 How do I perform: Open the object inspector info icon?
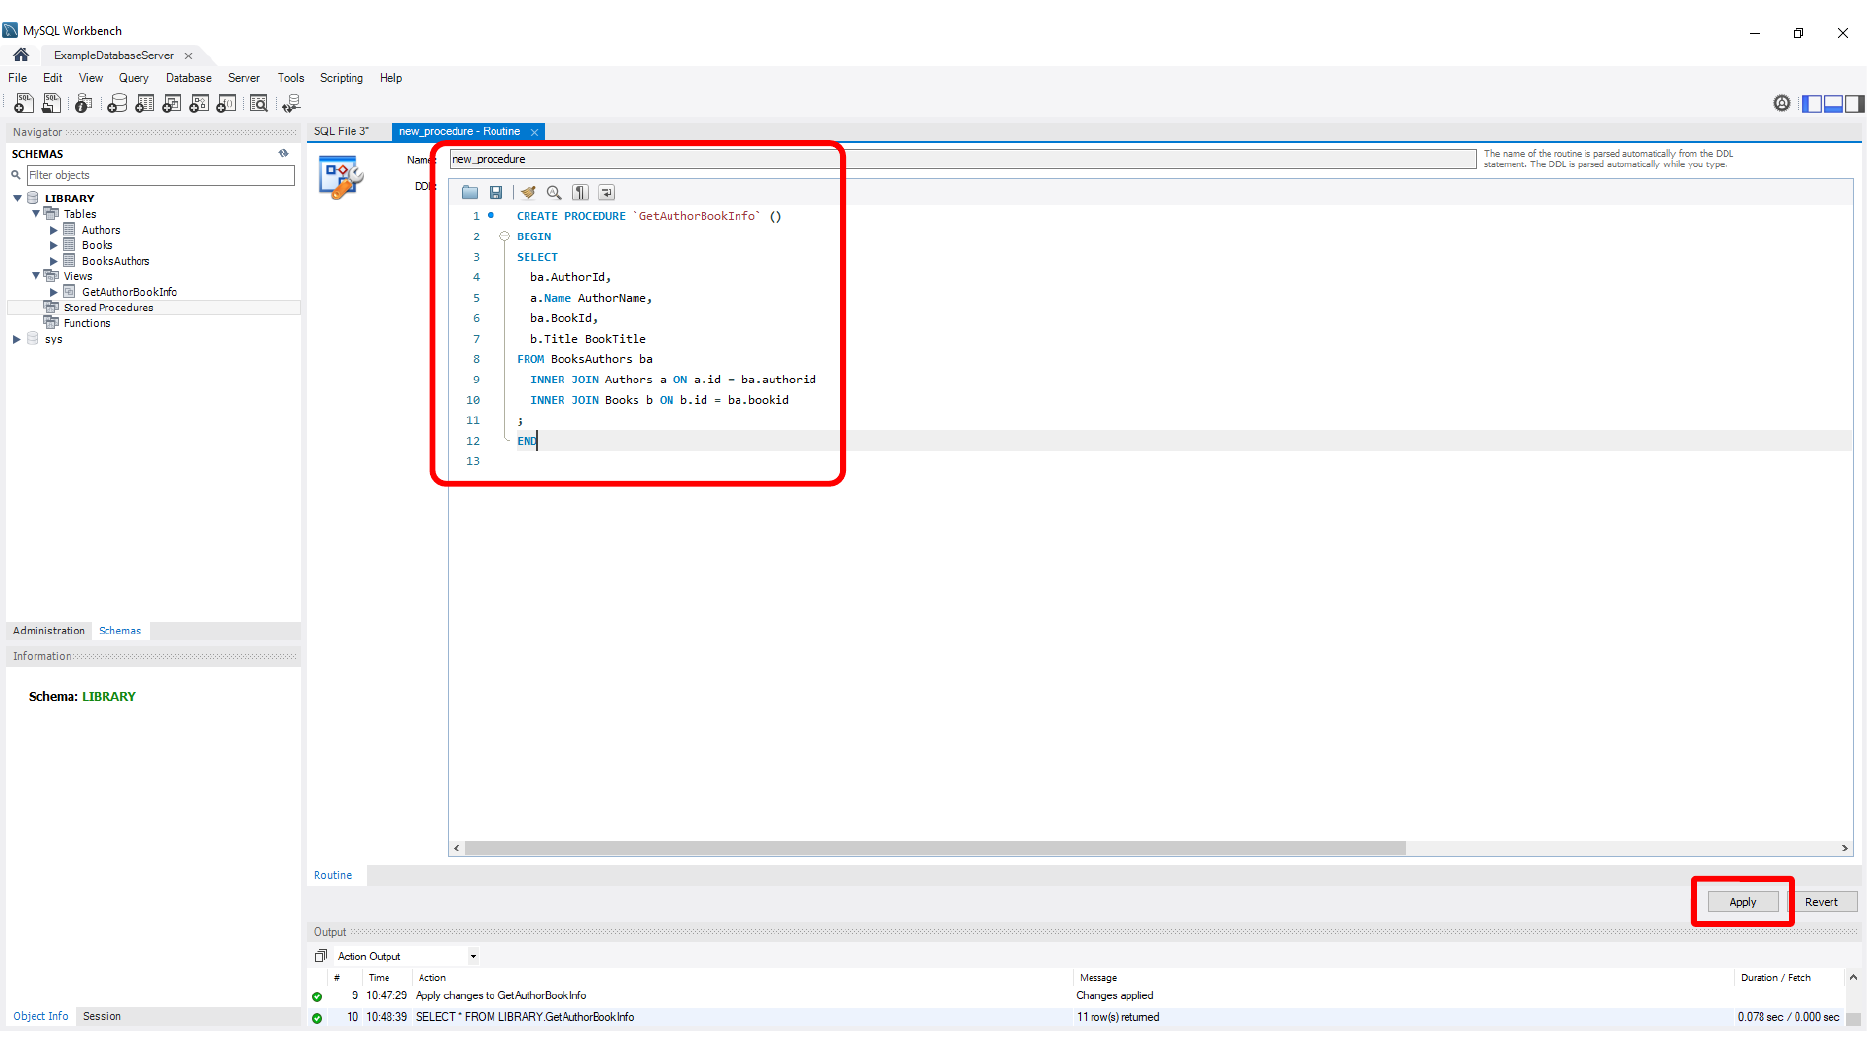pos(84,103)
